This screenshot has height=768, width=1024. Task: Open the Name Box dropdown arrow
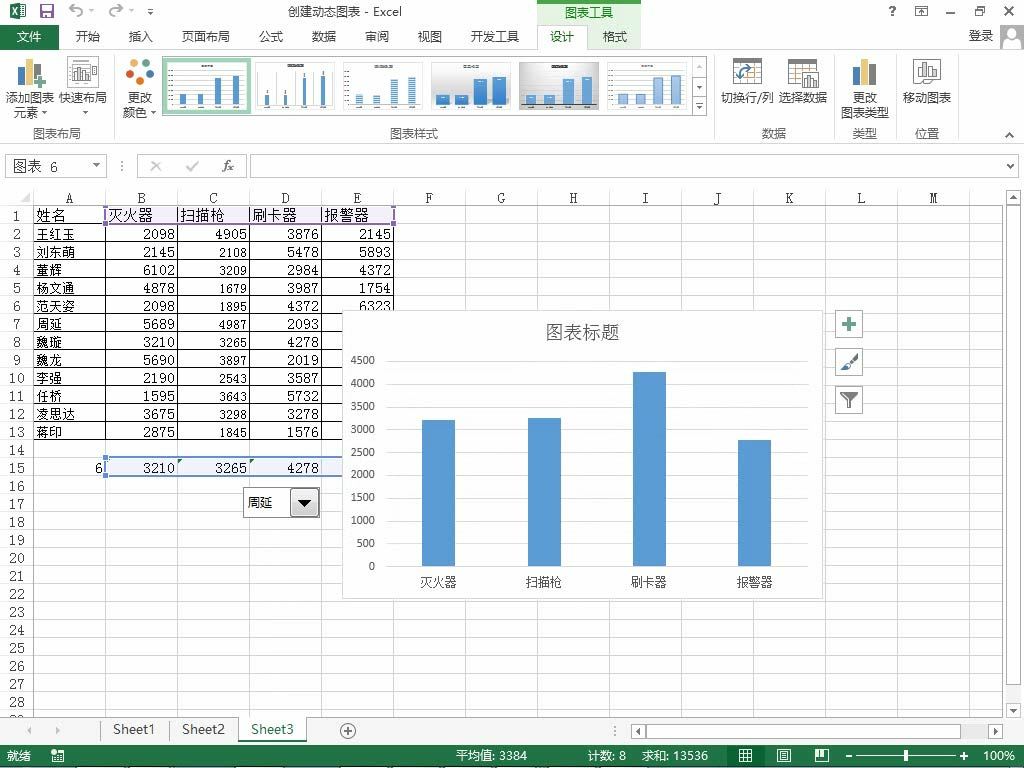tap(96, 166)
